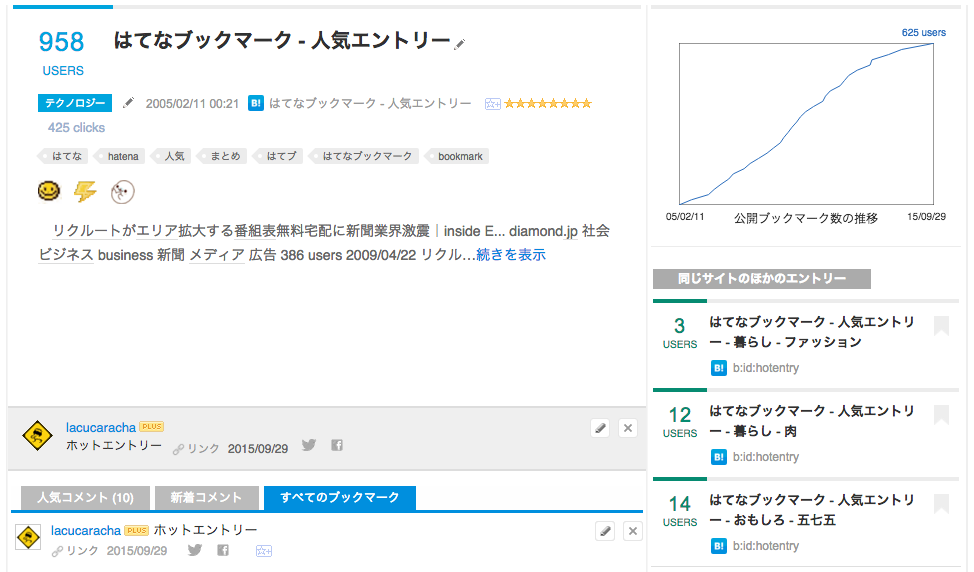Edit lacucaracha's bookmark in the gray box
Viewport: 974px width, 572px height.
(x=600, y=428)
